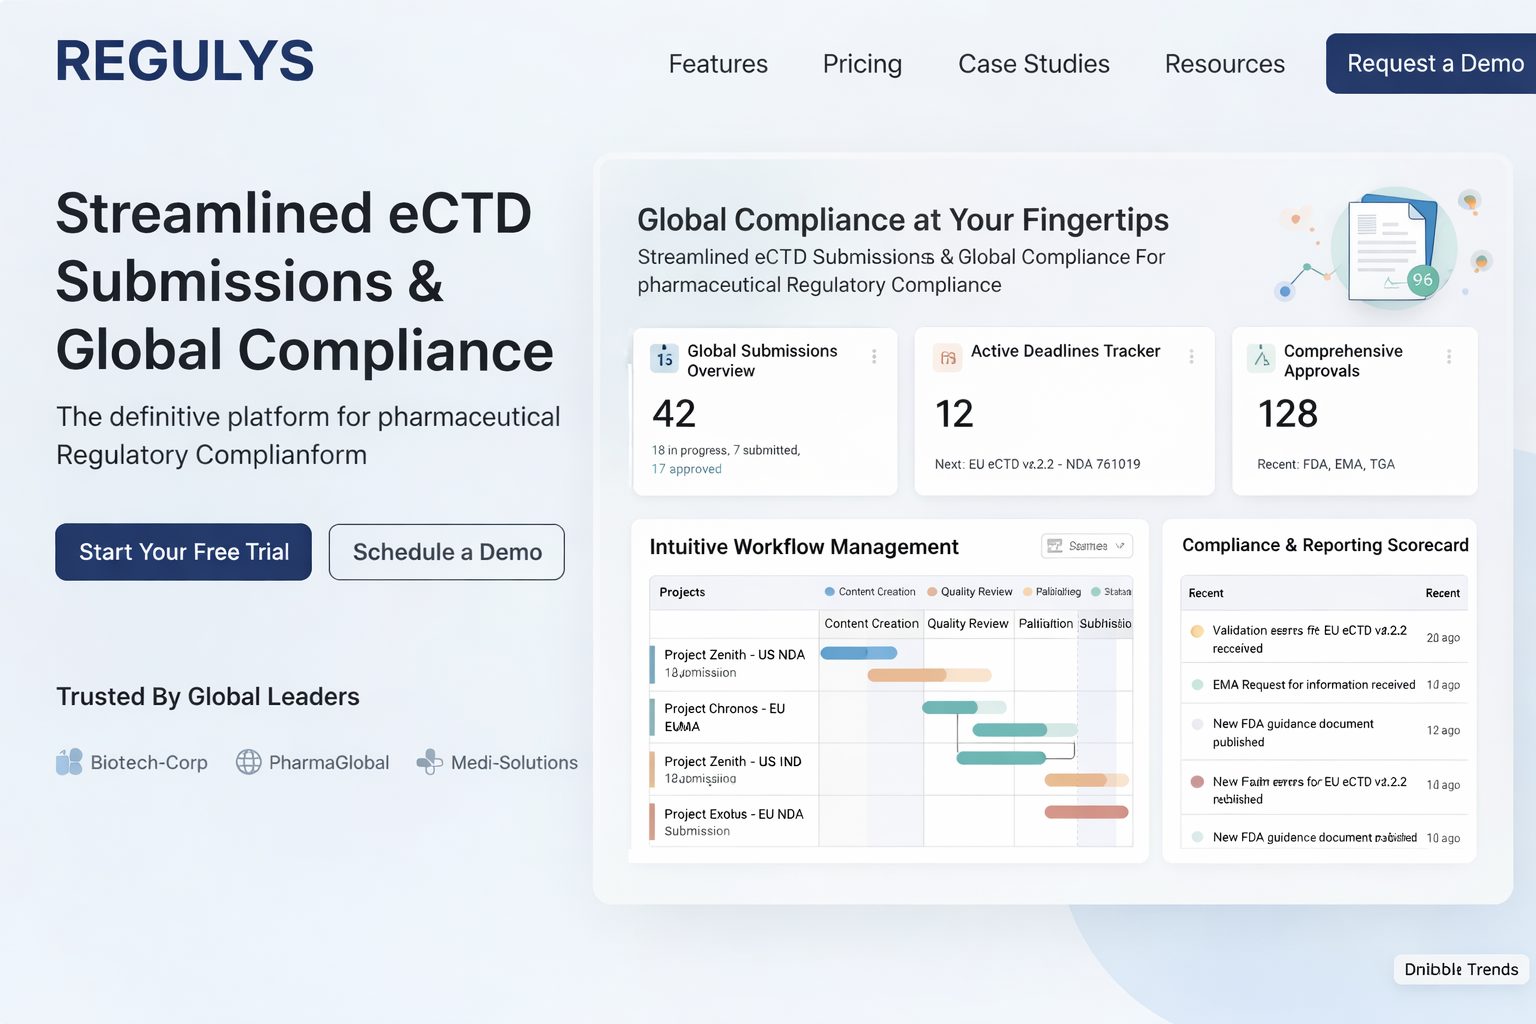Click the 12 active deadlines count
This screenshot has width=1536, height=1024.
tap(954, 414)
